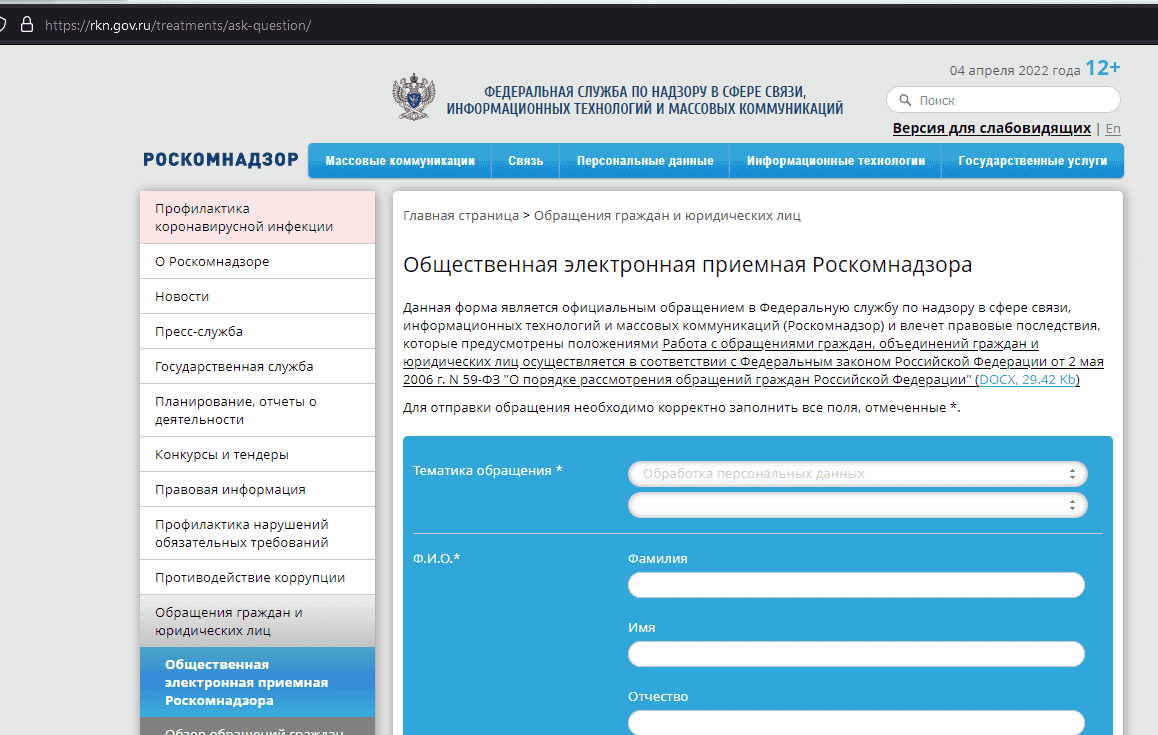Click the browser address bar URL

point(178,25)
